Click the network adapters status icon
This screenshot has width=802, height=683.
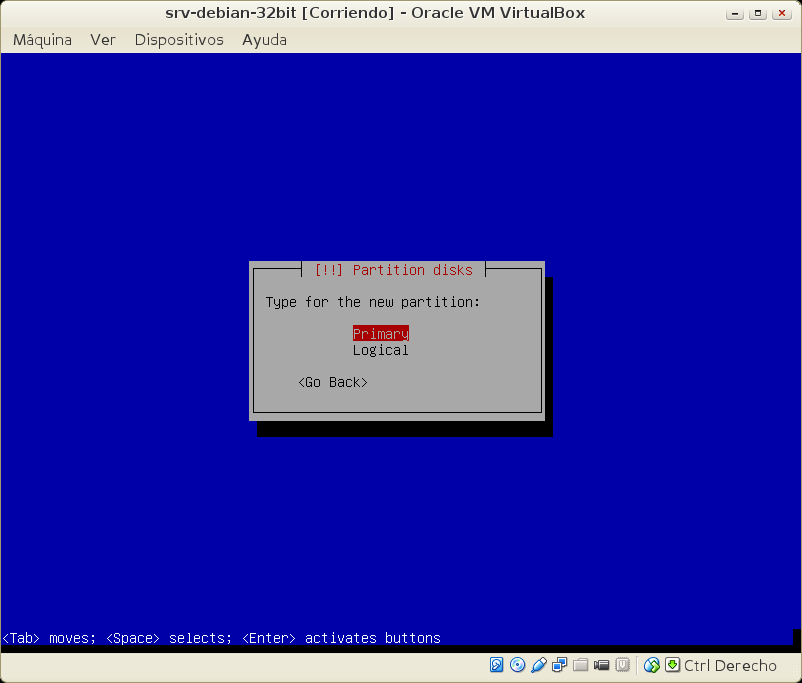point(560,665)
